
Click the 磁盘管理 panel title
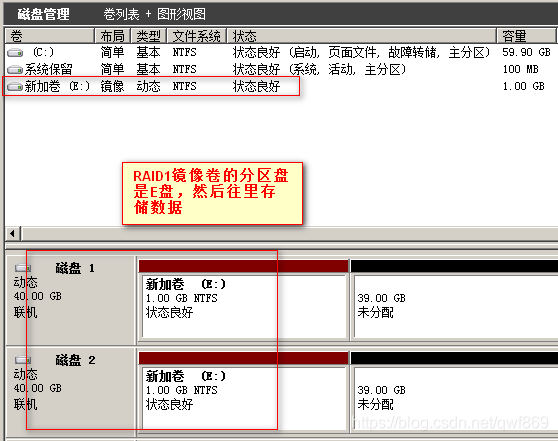[43, 15]
